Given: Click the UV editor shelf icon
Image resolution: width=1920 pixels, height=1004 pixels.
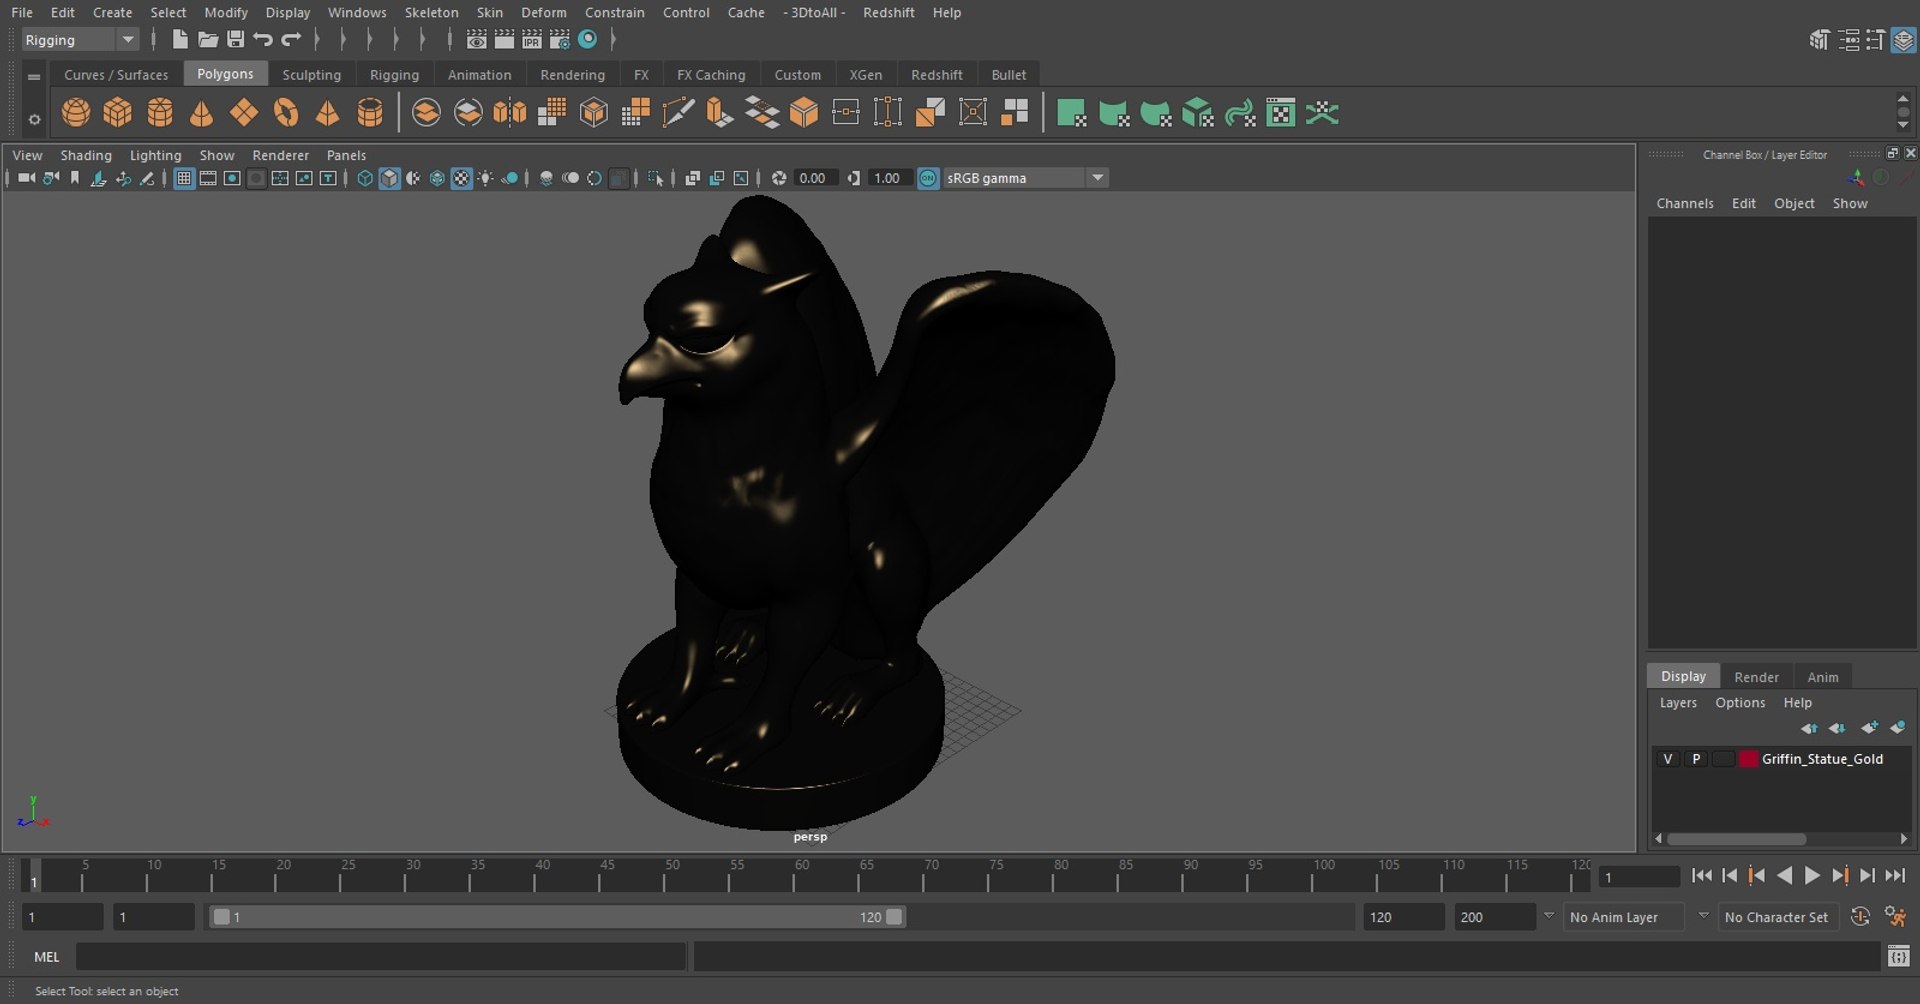Looking at the screenshot, I should [x=1280, y=113].
